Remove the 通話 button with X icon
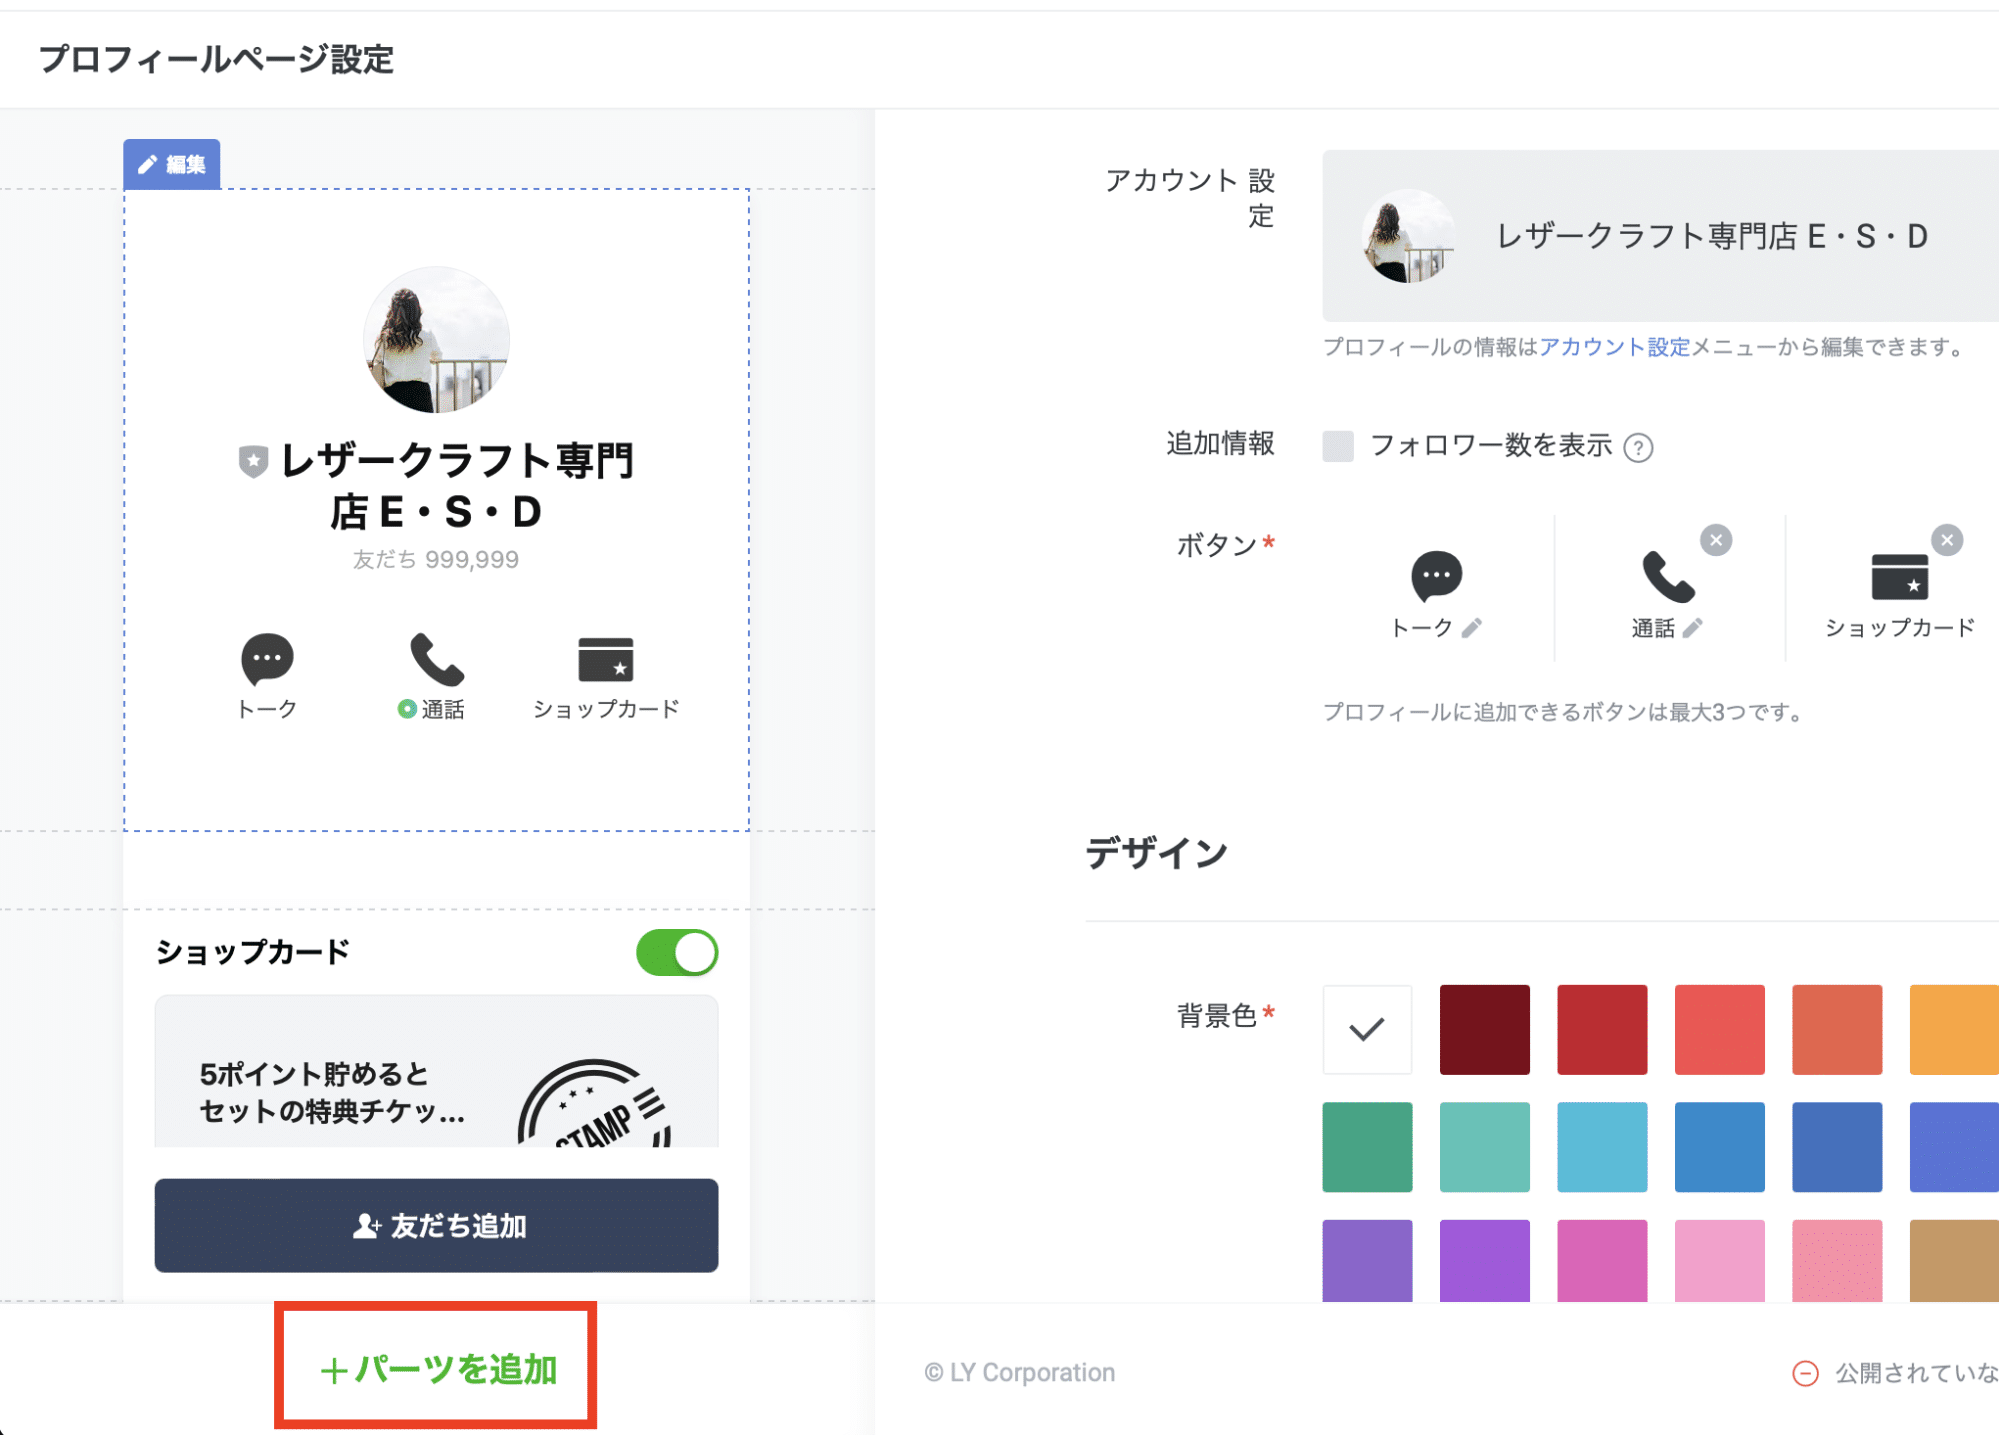Image resolution: width=1999 pixels, height=1436 pixels. click(1716, 540)
